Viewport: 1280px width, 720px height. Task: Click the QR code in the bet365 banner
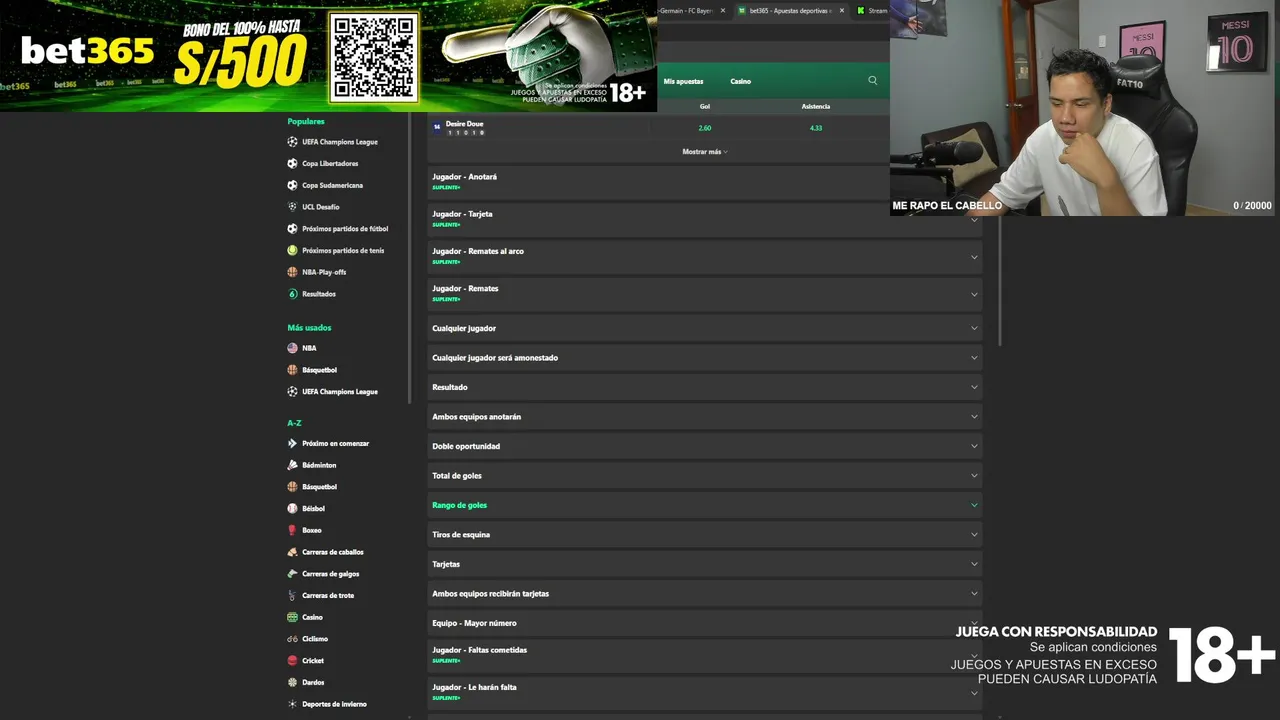click(x=374, y=57)
